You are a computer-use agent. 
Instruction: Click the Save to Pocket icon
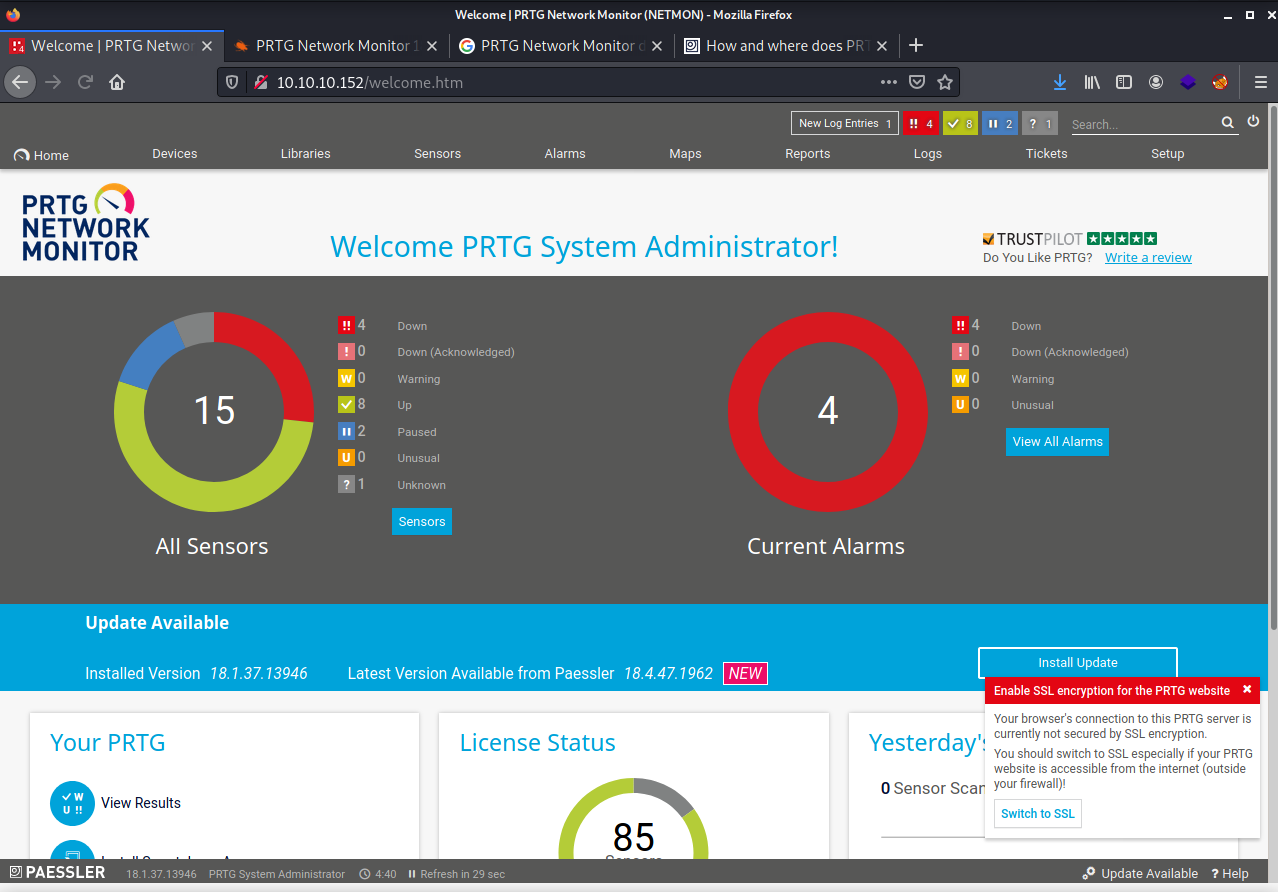point(917,82)
